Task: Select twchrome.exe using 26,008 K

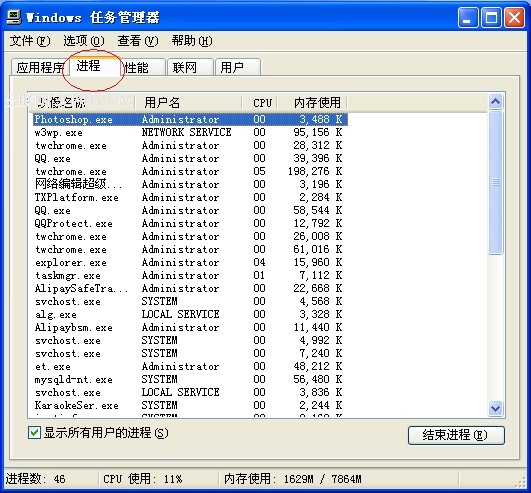Action: click(190, 236)
